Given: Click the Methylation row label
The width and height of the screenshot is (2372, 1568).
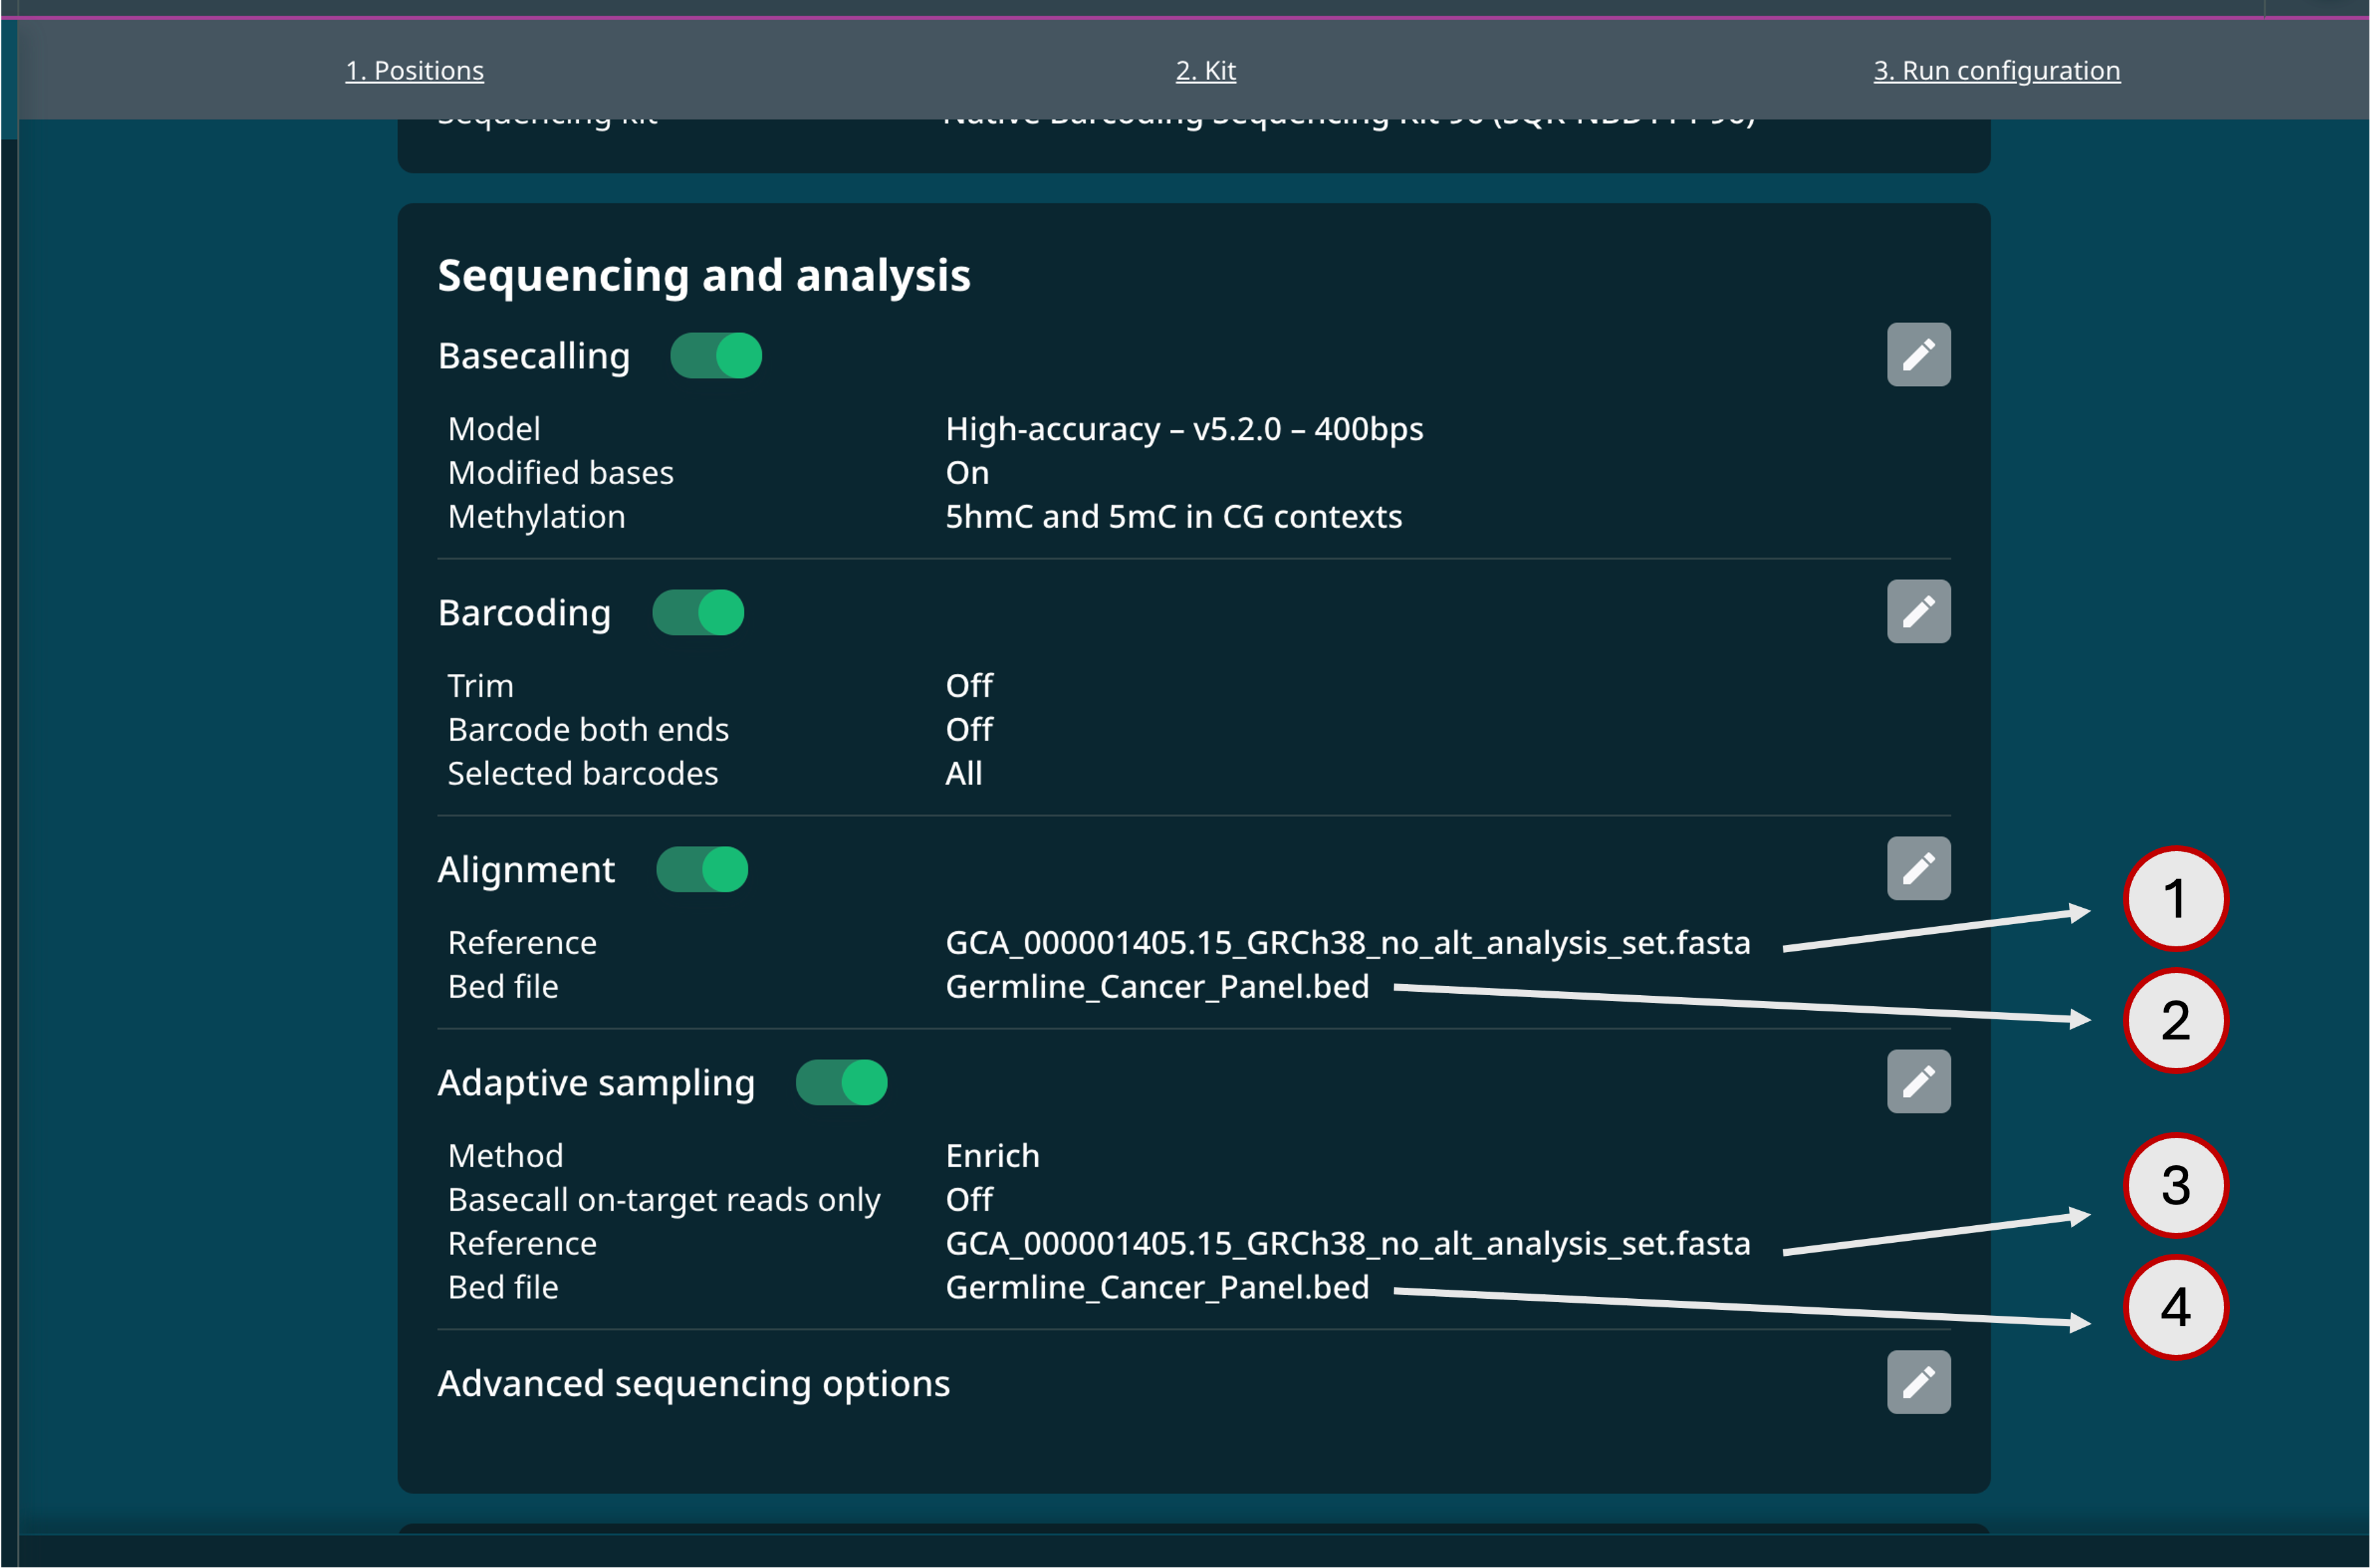Looking at the screenshot, I should [536, 517].
